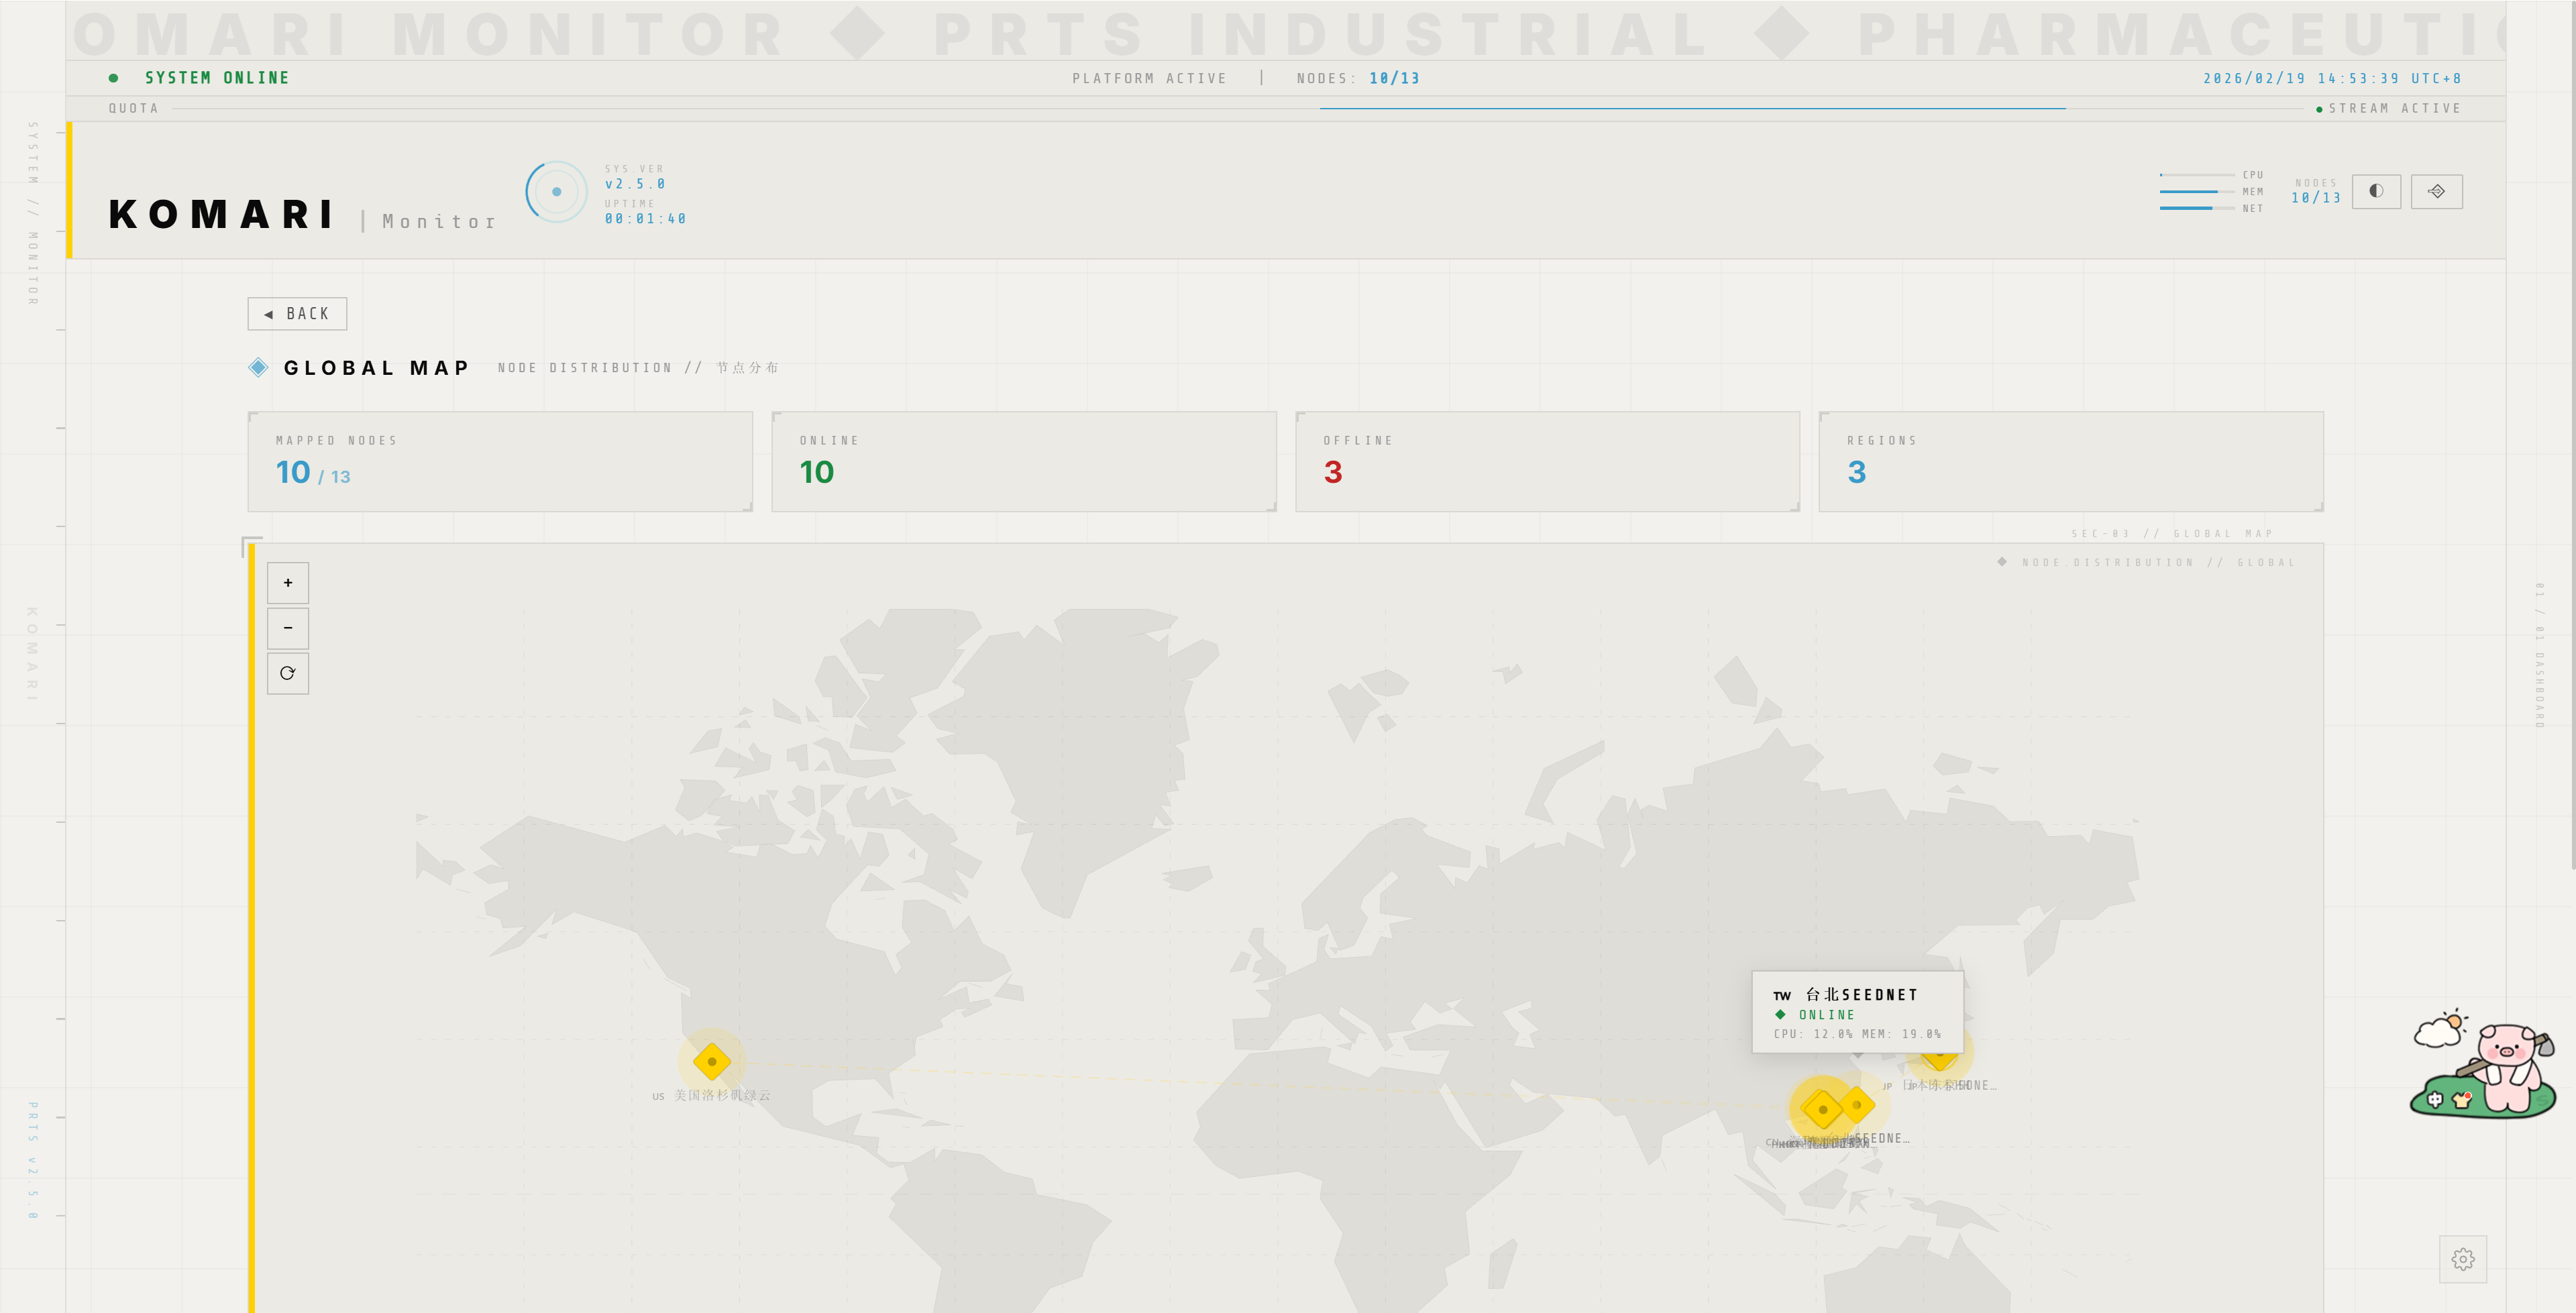2576x1313 pixels.
Task: Click the Mapped Nodes stat card
Action: click(x=500, y=462)
